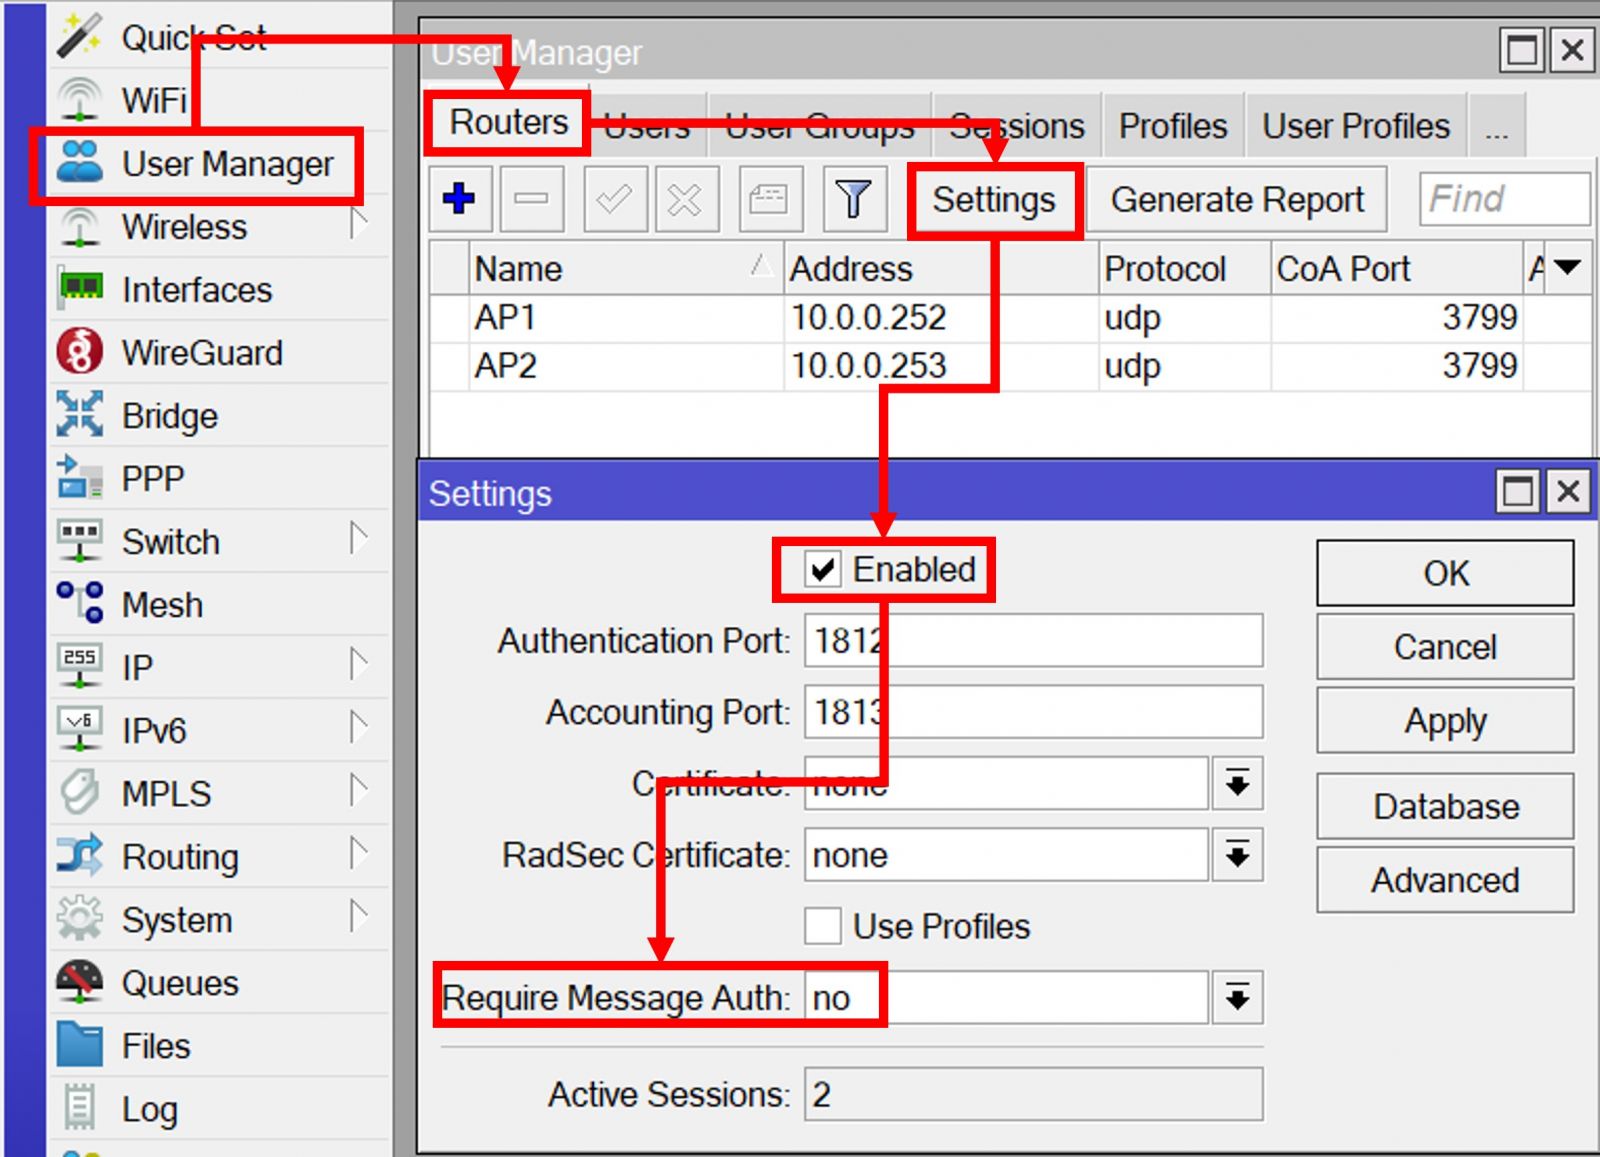Select the AP1 router row

click(x=620, y=318)
